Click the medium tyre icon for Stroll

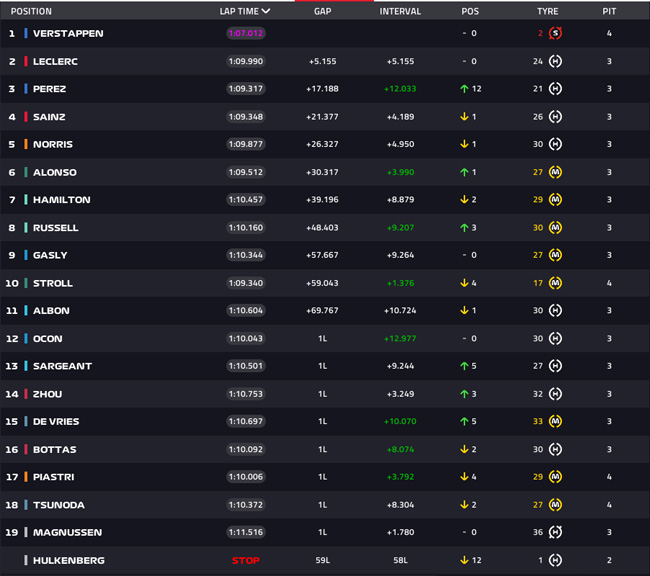555,283
